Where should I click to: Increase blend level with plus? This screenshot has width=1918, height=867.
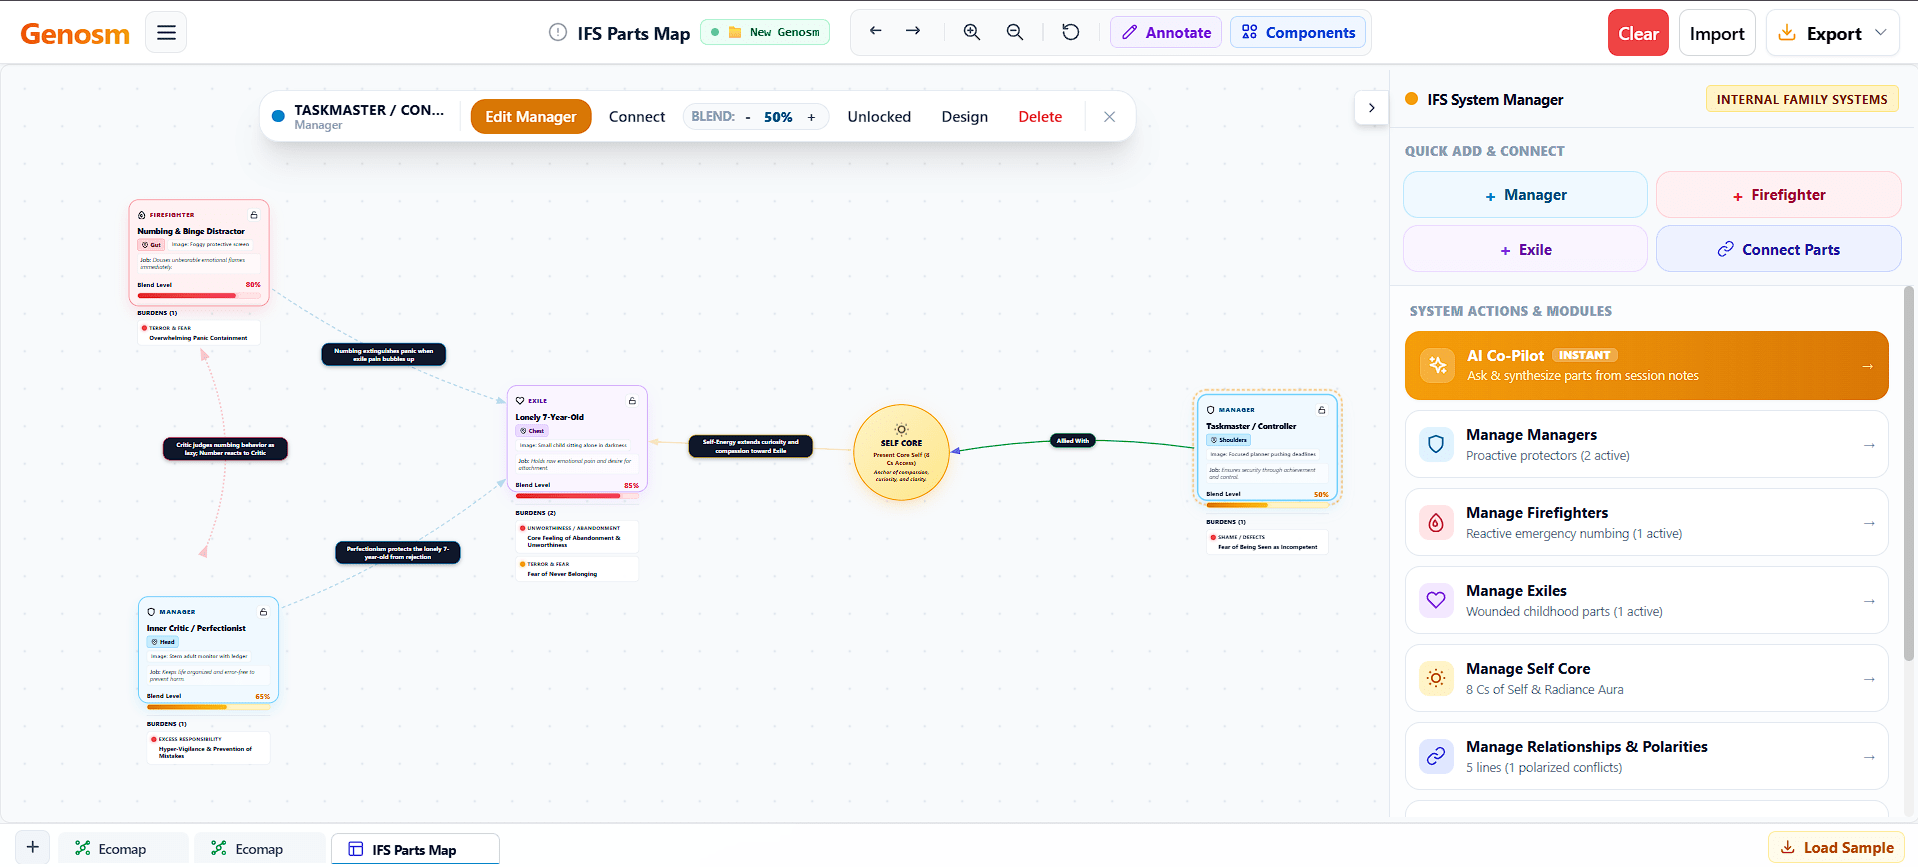(x=811, y=117)
